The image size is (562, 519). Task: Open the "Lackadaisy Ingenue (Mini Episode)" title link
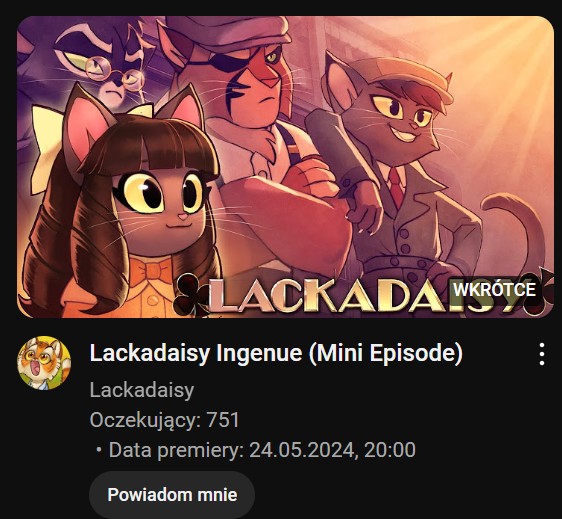pos(276,353)
